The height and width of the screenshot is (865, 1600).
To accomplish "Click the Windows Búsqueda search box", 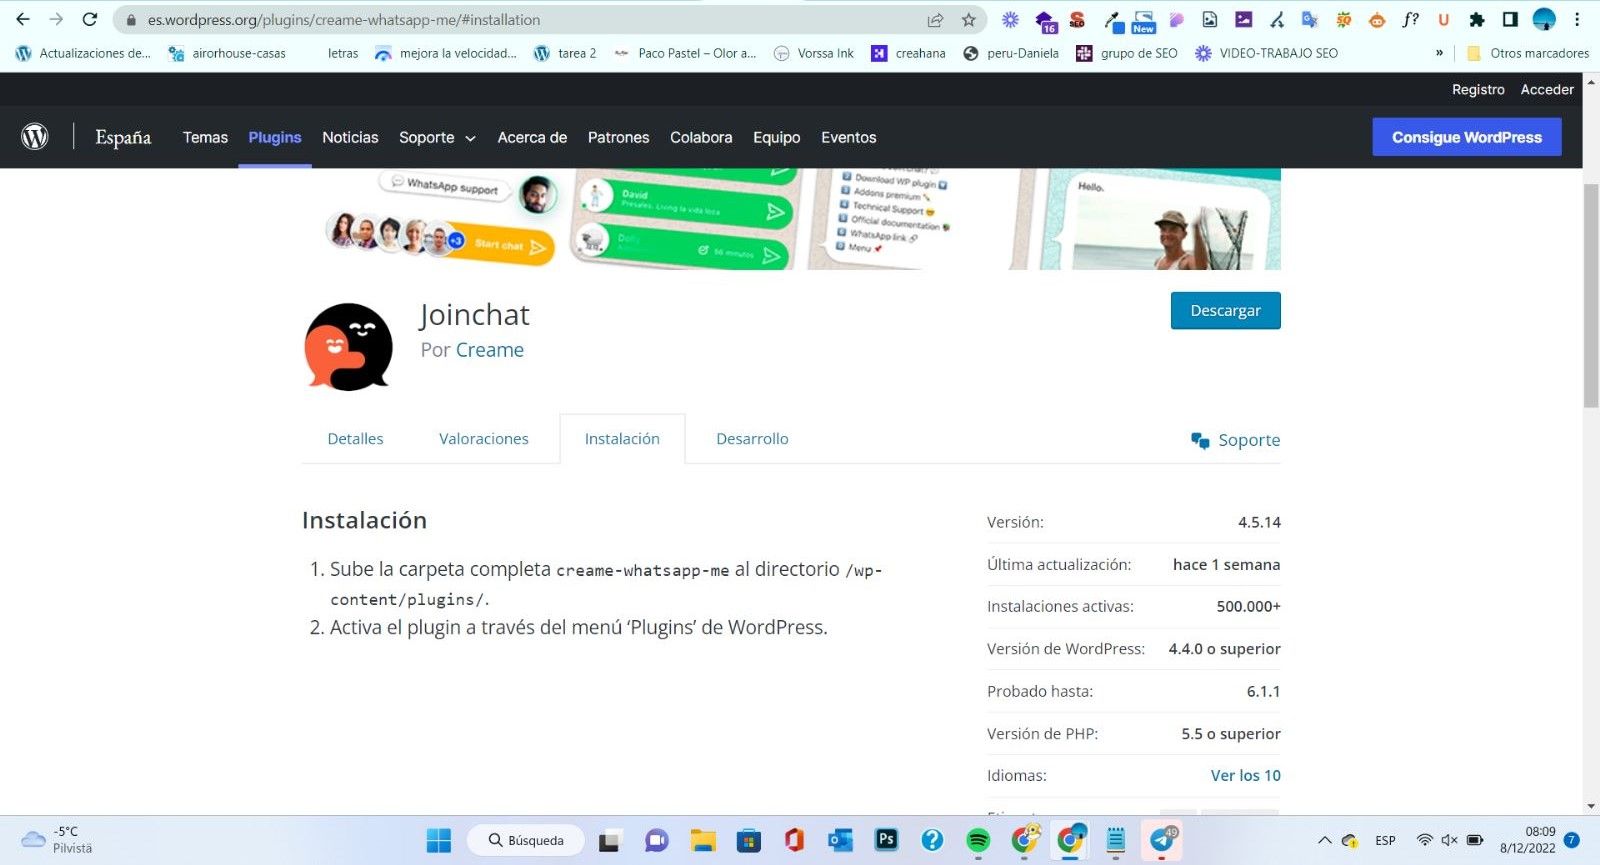I will [527, 840].
